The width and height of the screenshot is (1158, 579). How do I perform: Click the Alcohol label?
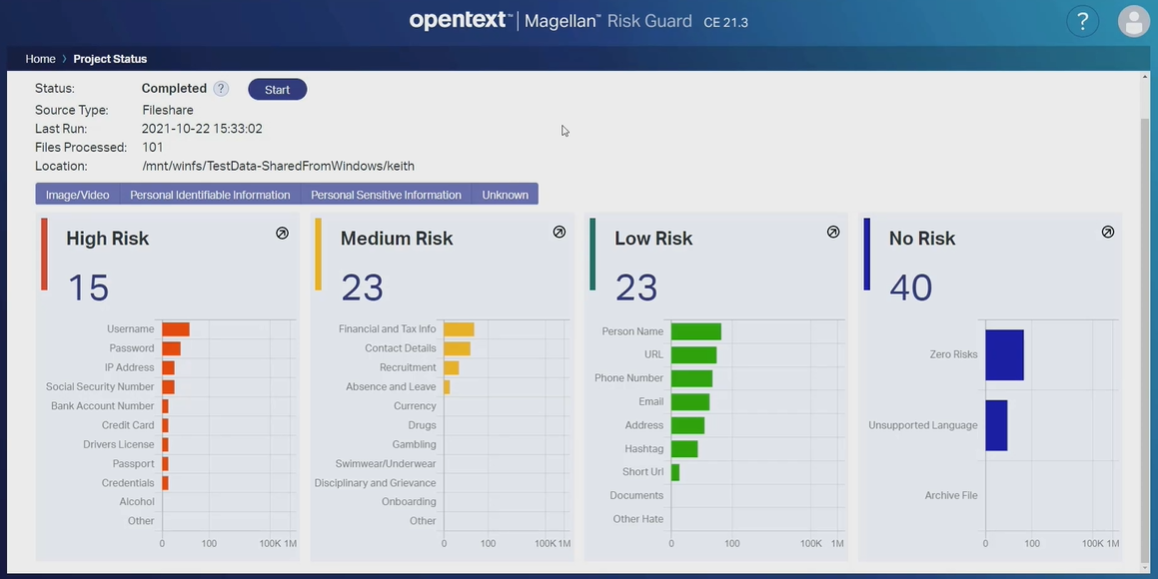137,502
